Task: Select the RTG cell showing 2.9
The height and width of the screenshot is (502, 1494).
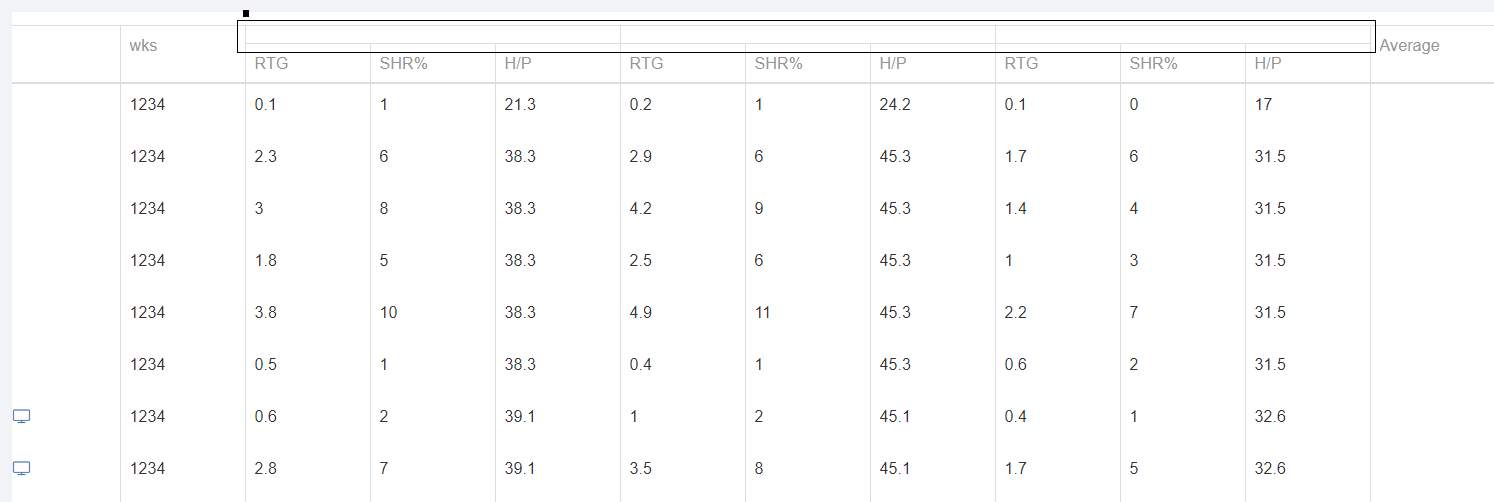Action: tap(683, 156)
